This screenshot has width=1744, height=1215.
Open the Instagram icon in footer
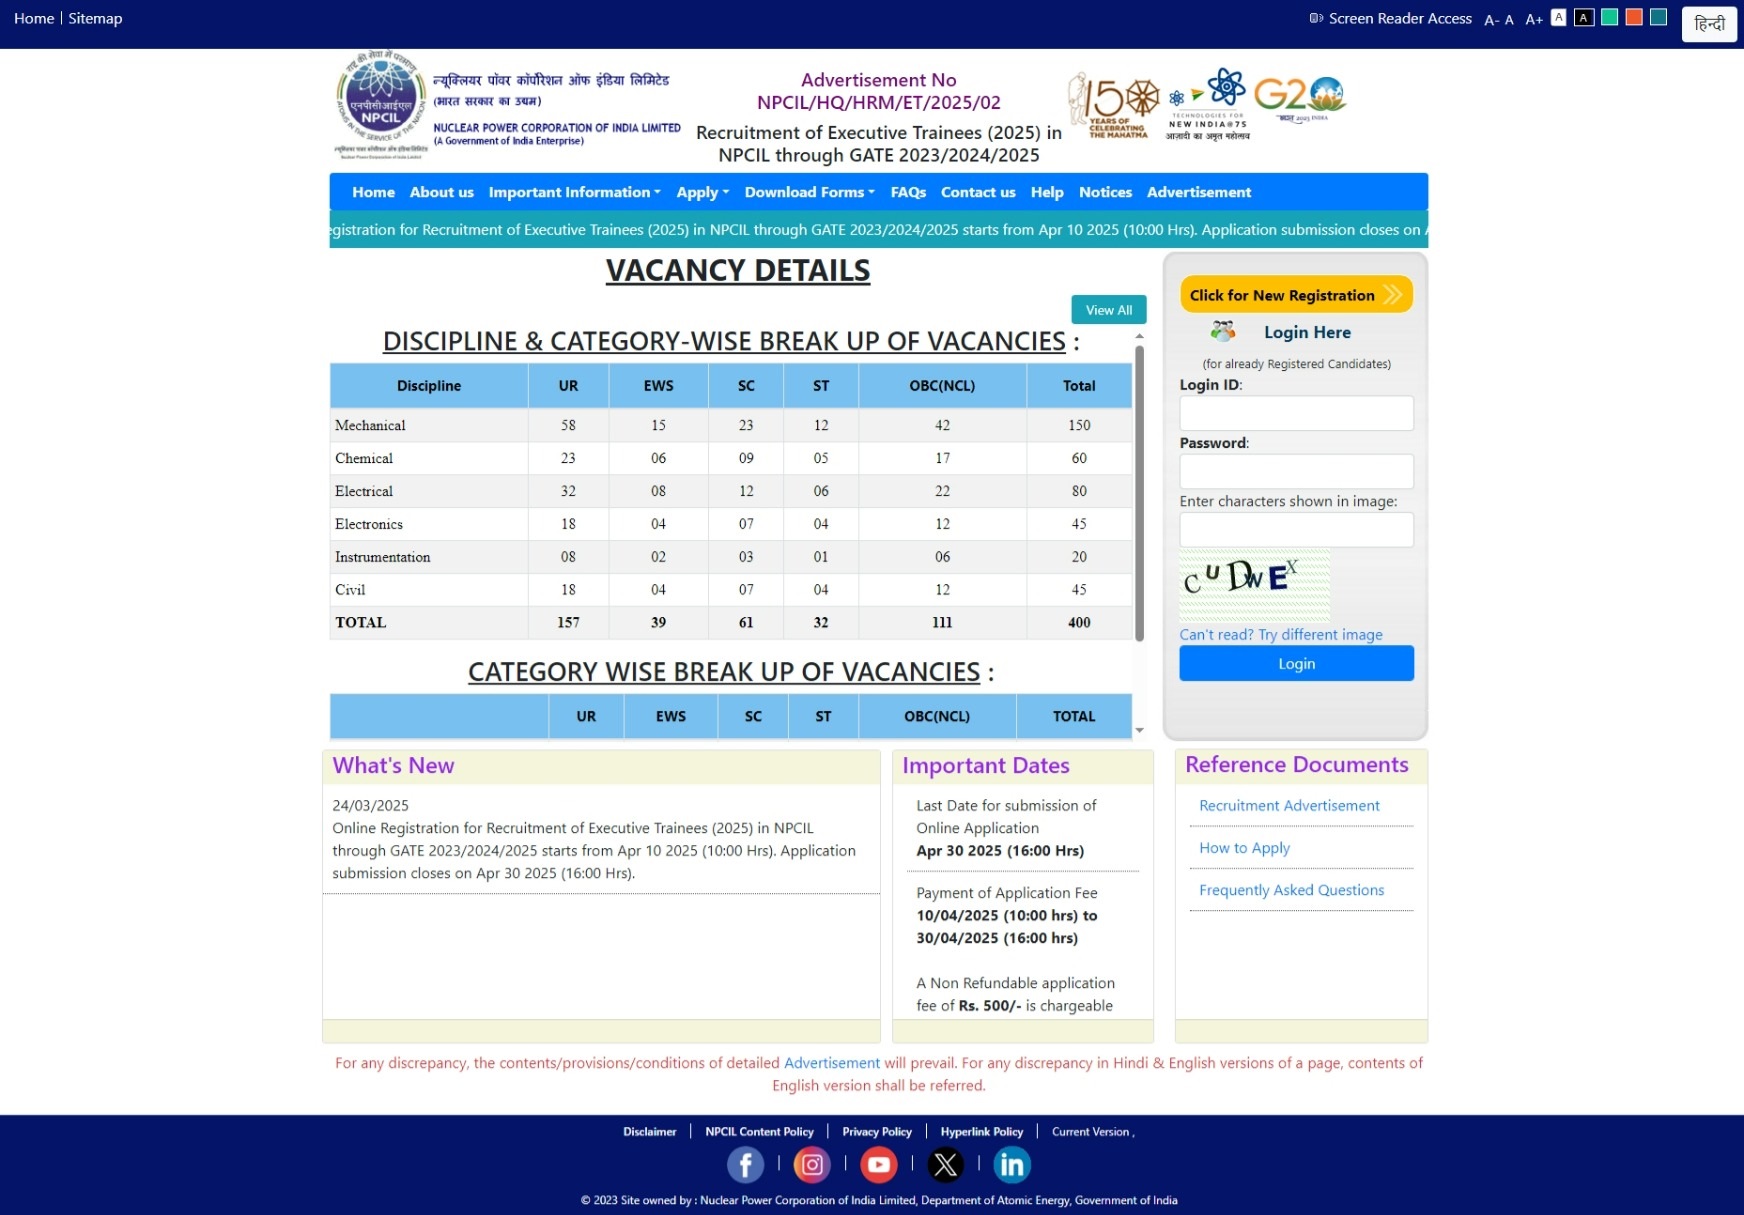[812, 1164]
